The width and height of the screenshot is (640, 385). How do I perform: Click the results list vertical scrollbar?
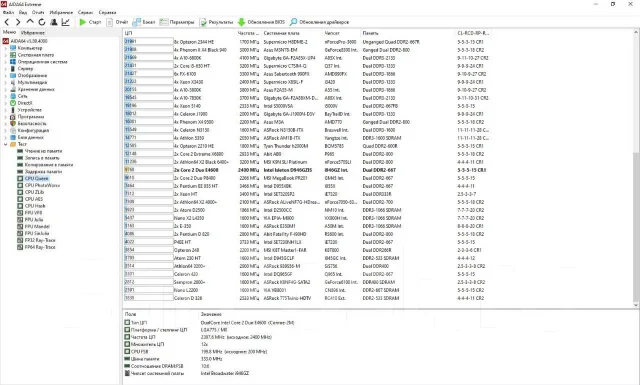636,168
